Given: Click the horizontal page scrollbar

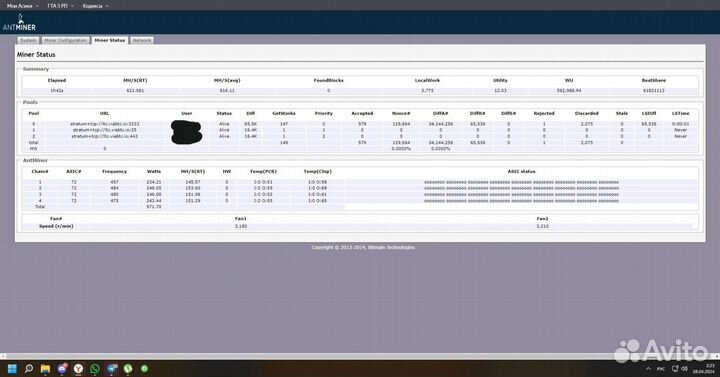Looking at the screenshot, I should pos(360,356).
